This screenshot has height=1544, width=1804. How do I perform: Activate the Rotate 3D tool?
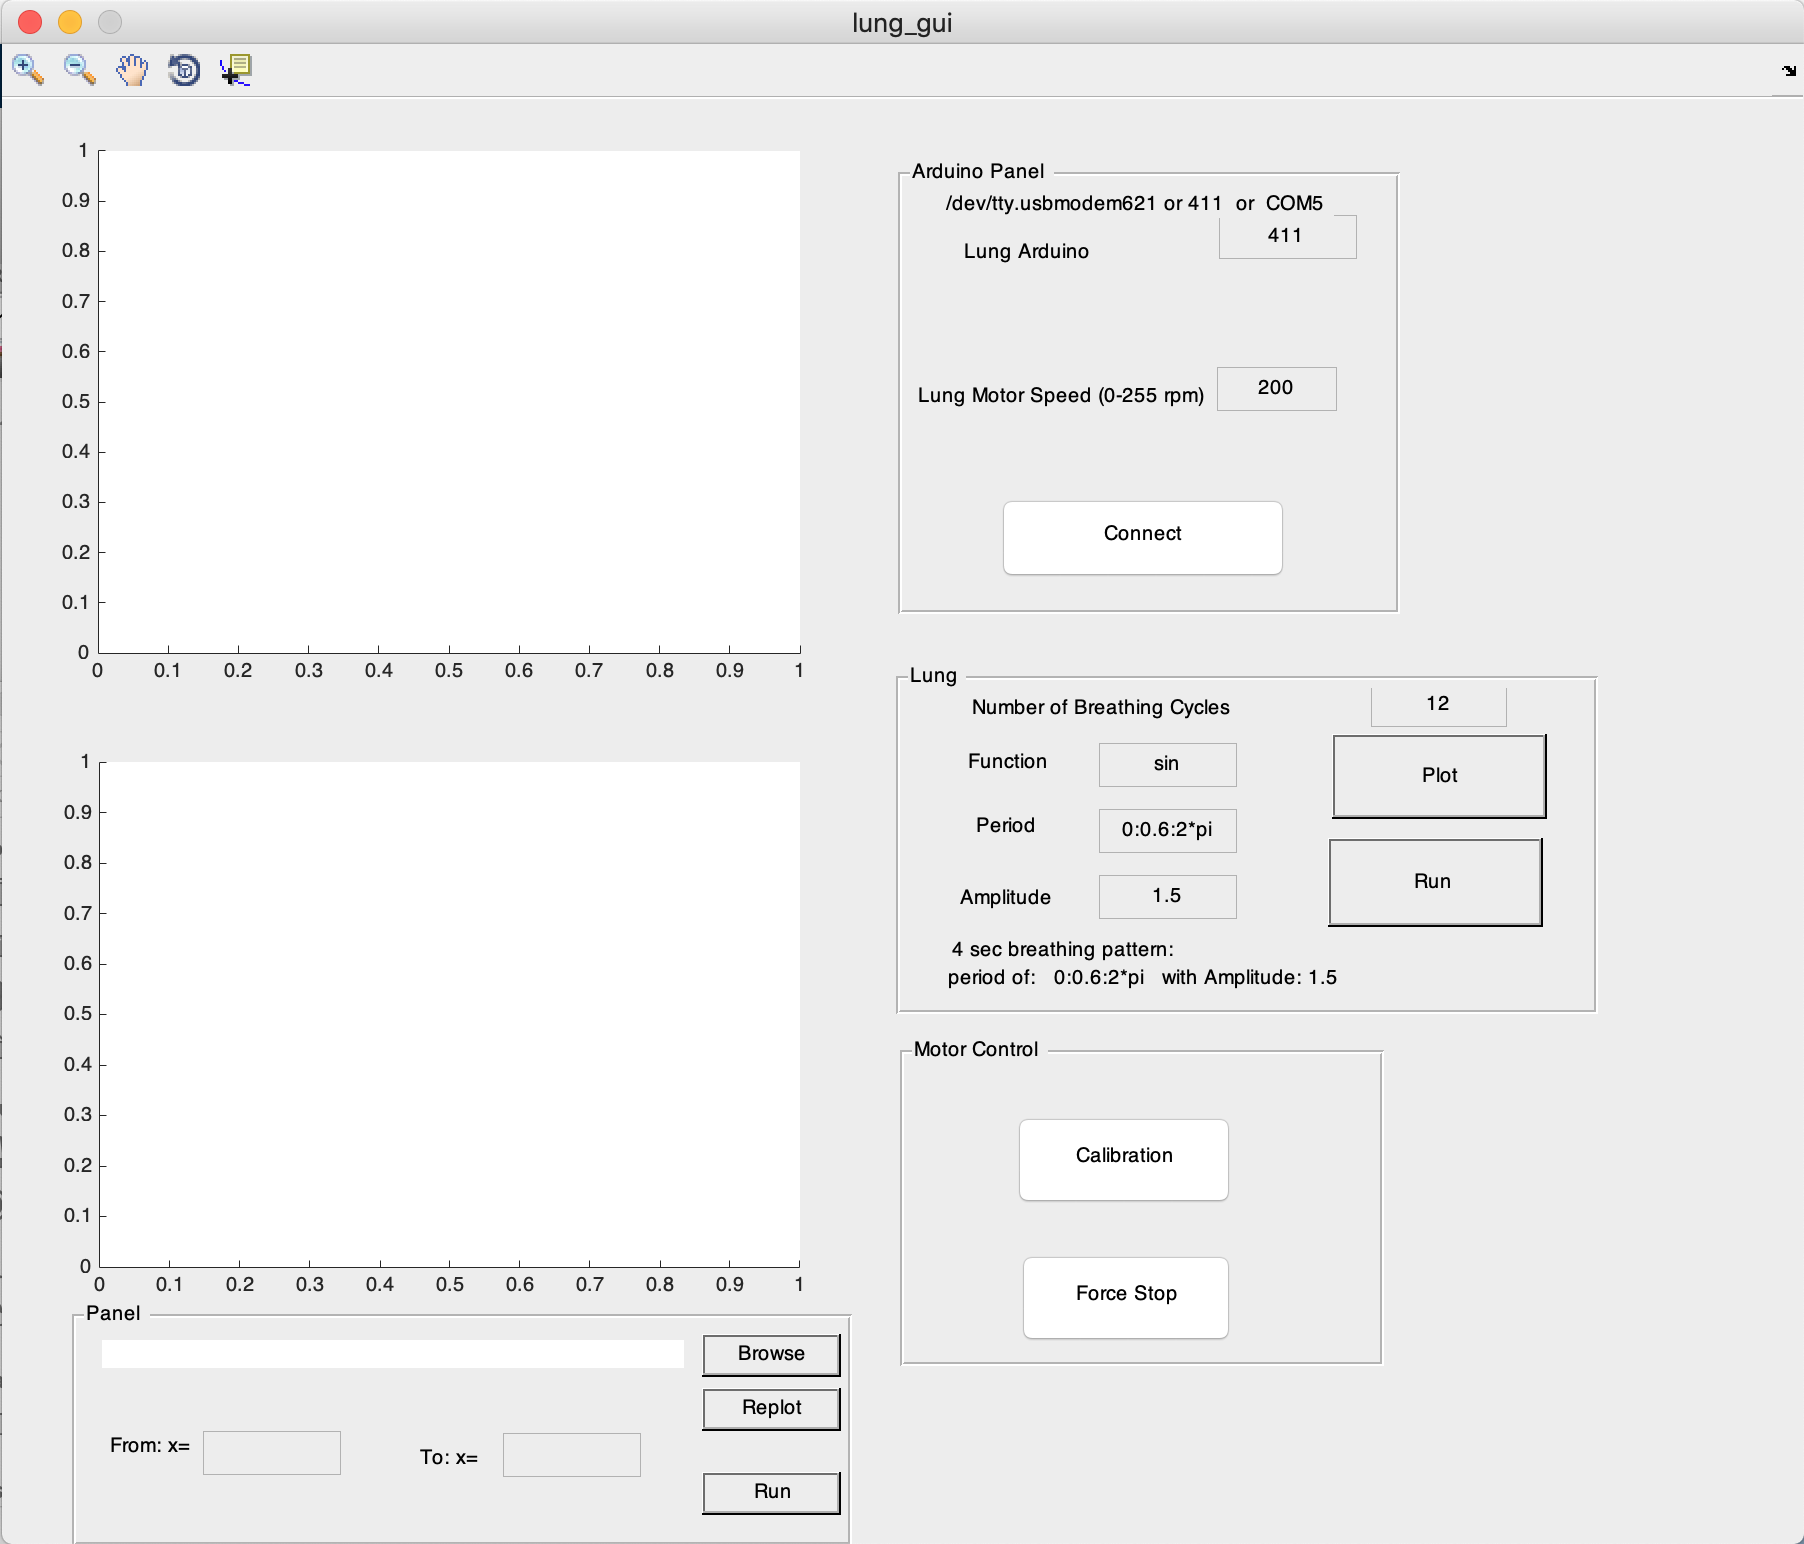pyautogui.click(x=184, y=70)
